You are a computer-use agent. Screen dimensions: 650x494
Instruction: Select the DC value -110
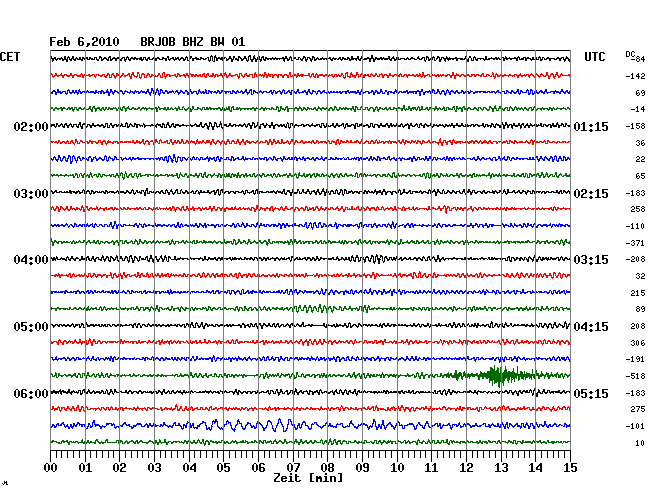click(x=635, y=226)
